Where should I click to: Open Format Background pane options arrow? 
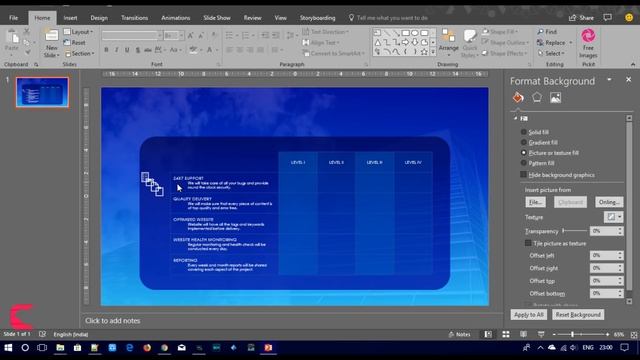609,80
